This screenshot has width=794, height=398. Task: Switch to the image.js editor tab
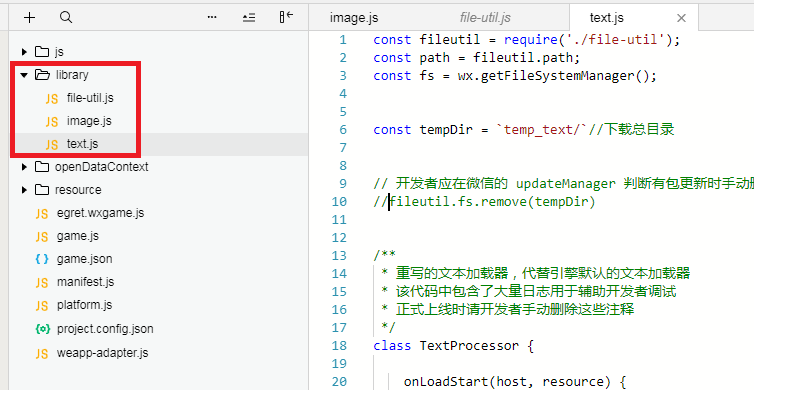pyautogui.click(x=354, y=18)
